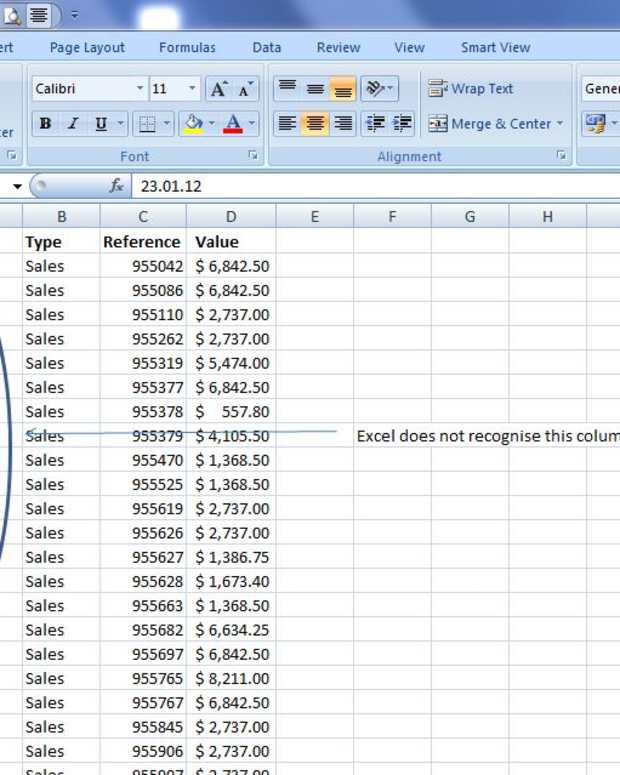The height and width of the screenshot is (775, 620).
Task: Click the Increase Indent icon
Action: click(x=402, y=124)
